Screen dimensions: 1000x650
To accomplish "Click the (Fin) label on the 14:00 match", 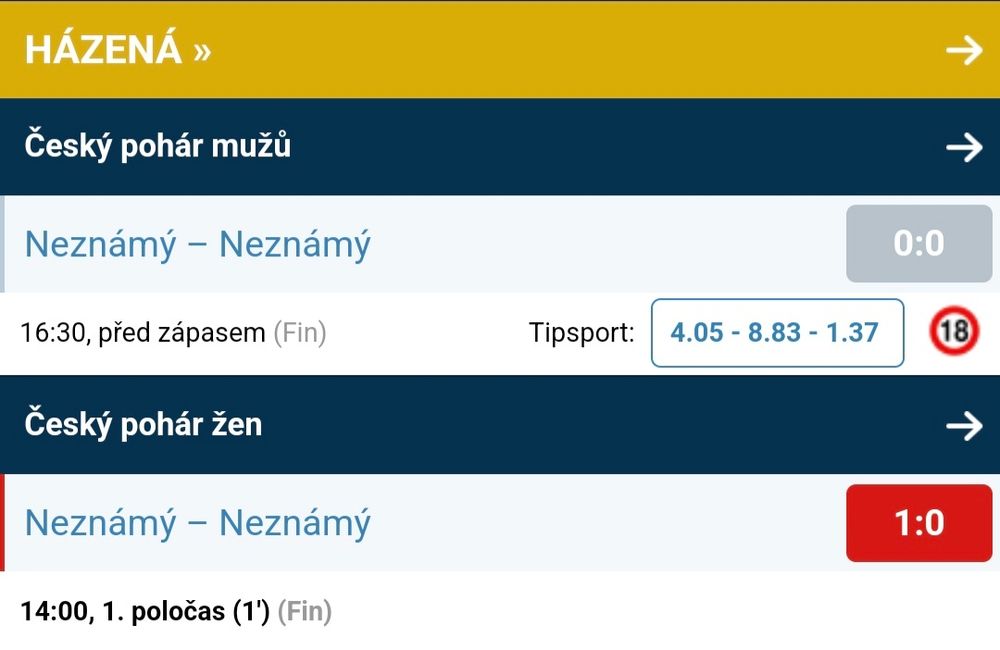I will click(x=304, y=611).
